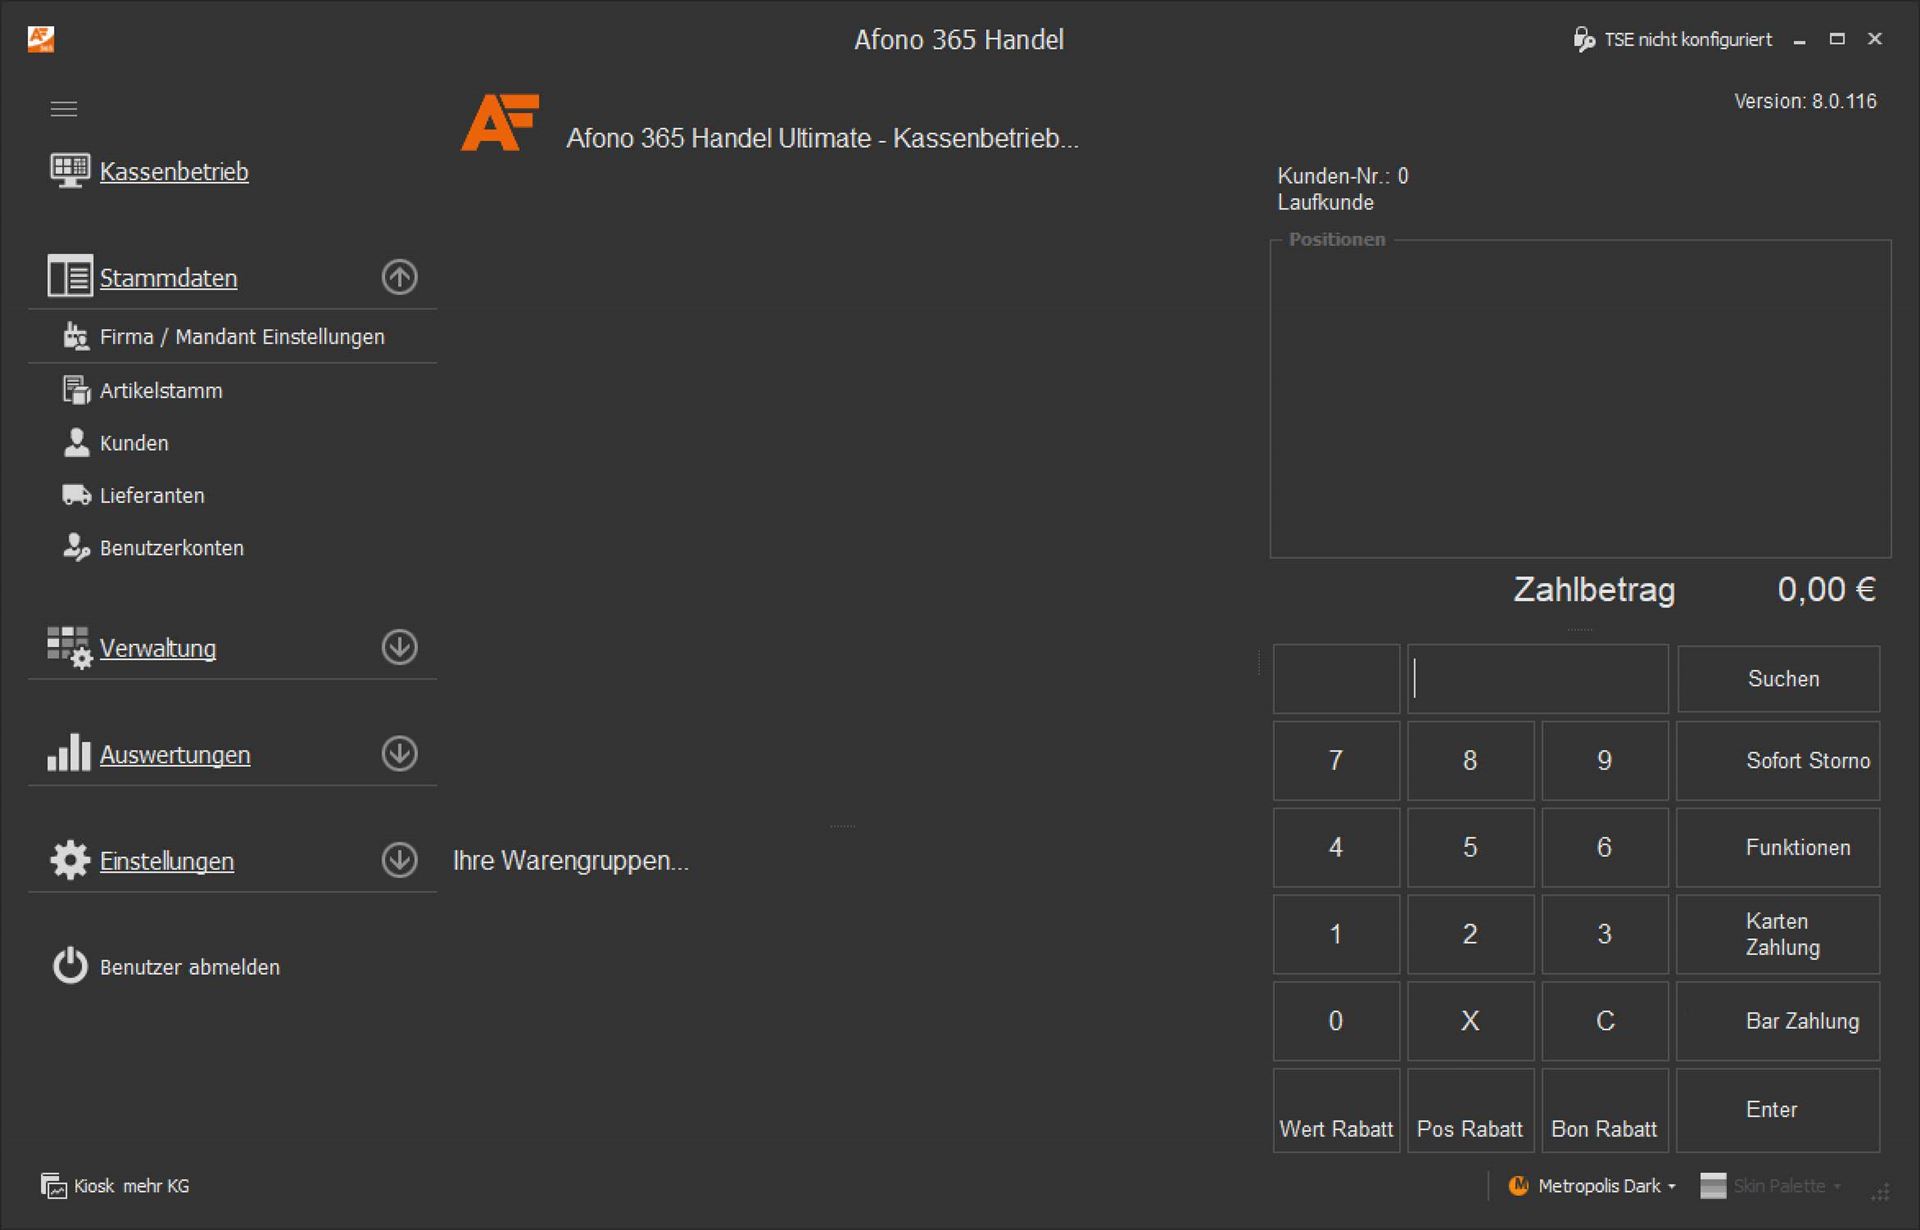The width and height of the screenshot is (1920, 1230).
Task: Click the Suchen button
Action: coord(1778,678)
